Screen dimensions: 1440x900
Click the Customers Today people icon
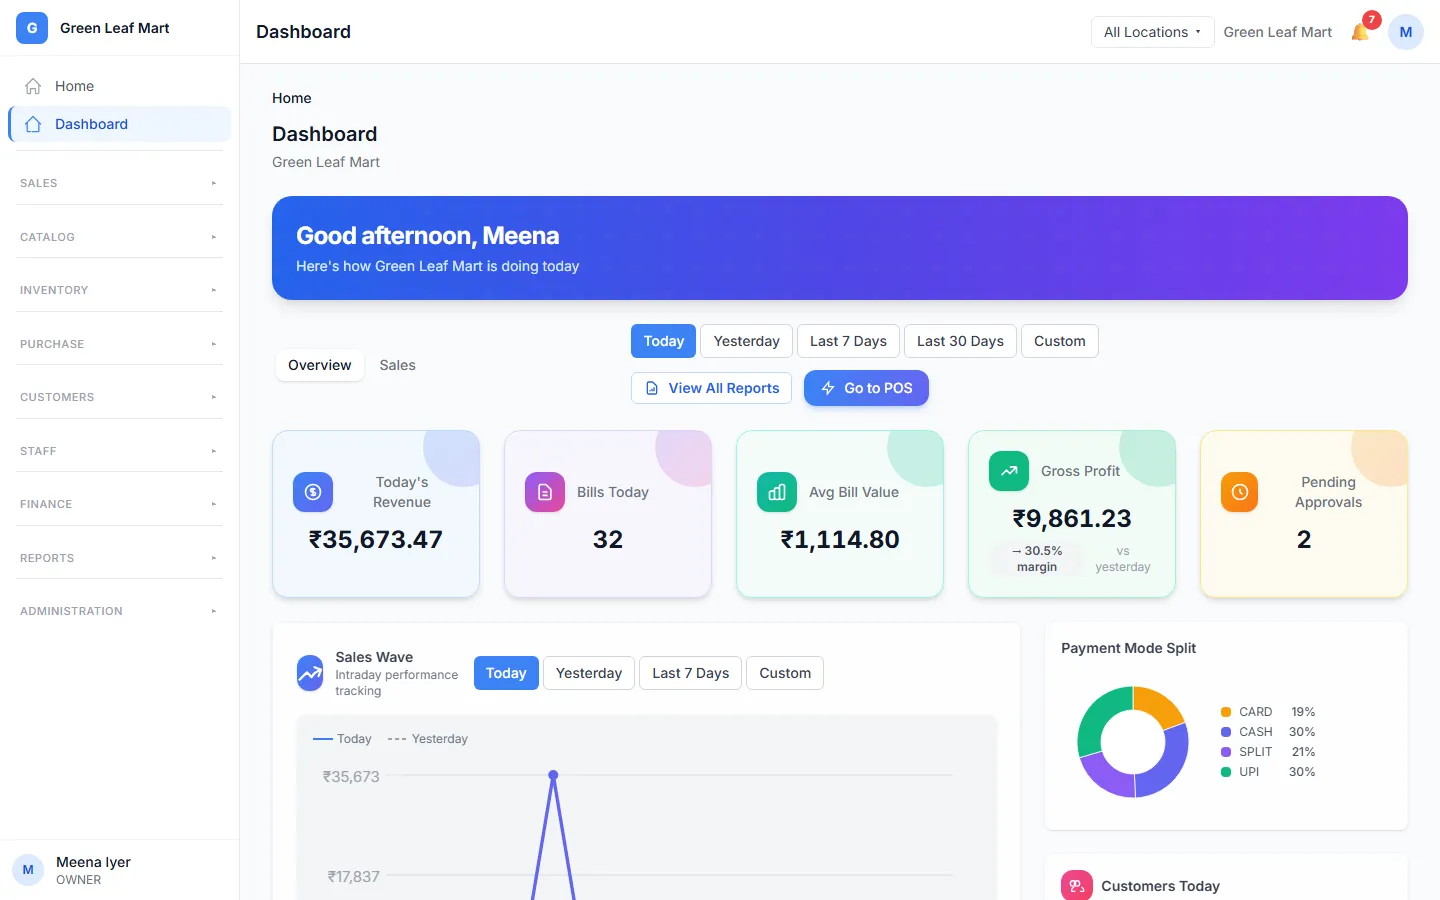tap(1077, 886)
